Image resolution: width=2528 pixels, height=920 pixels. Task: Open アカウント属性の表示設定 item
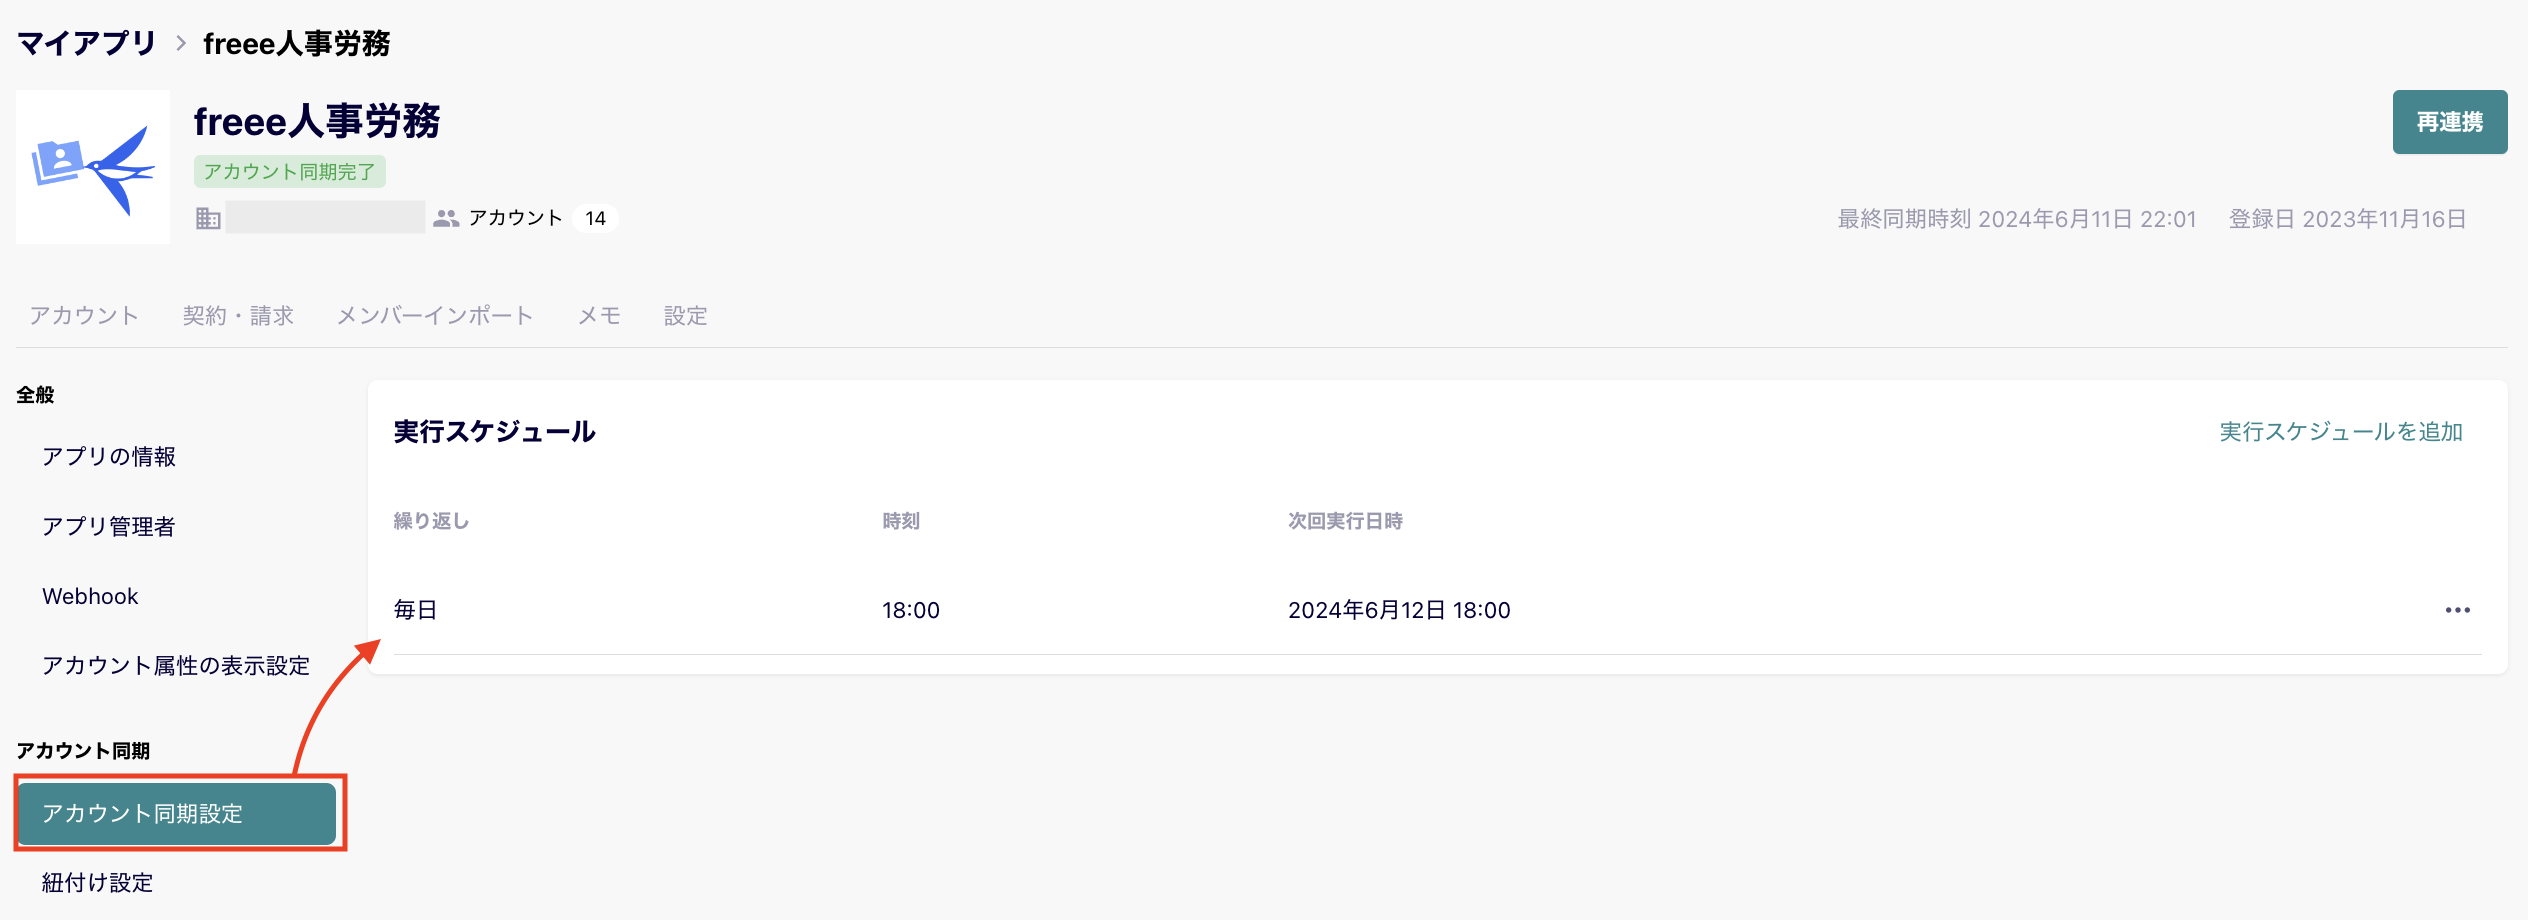[176, 666]
